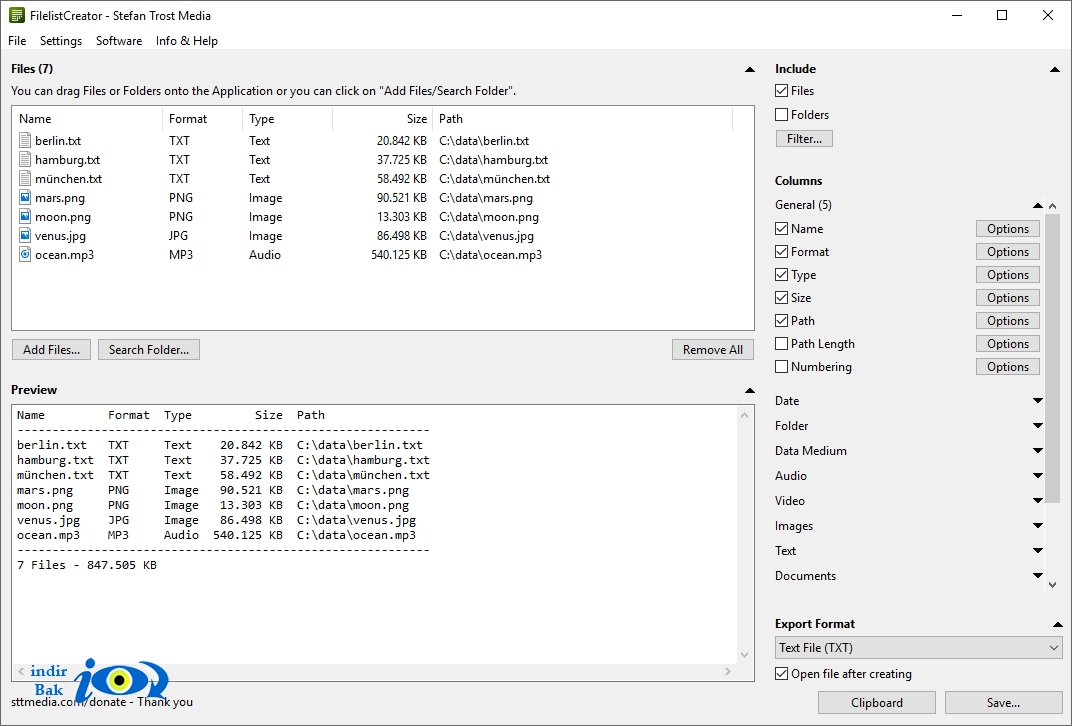This screenshot has height=726, width=1072.
Task: Expand the Text columns group
Action: 1037,550
